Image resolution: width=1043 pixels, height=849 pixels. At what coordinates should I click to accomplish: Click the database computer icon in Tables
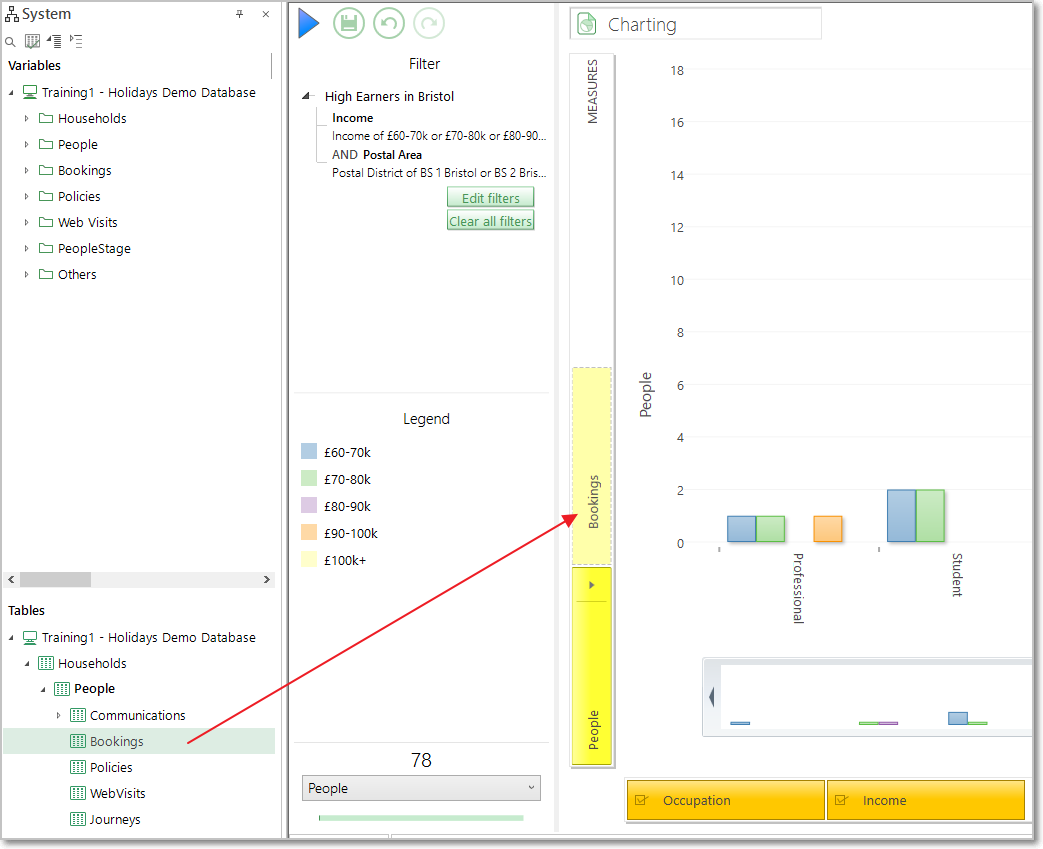pos(30,637)
